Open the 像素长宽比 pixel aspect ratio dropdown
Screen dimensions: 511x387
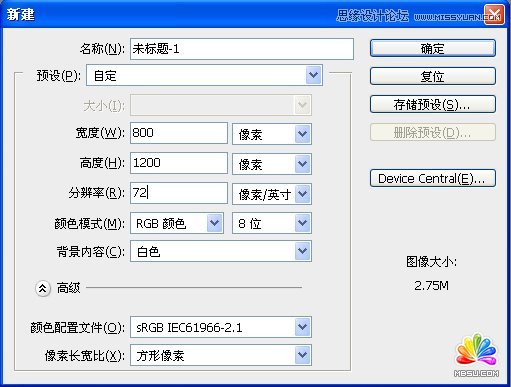(221, 355)
